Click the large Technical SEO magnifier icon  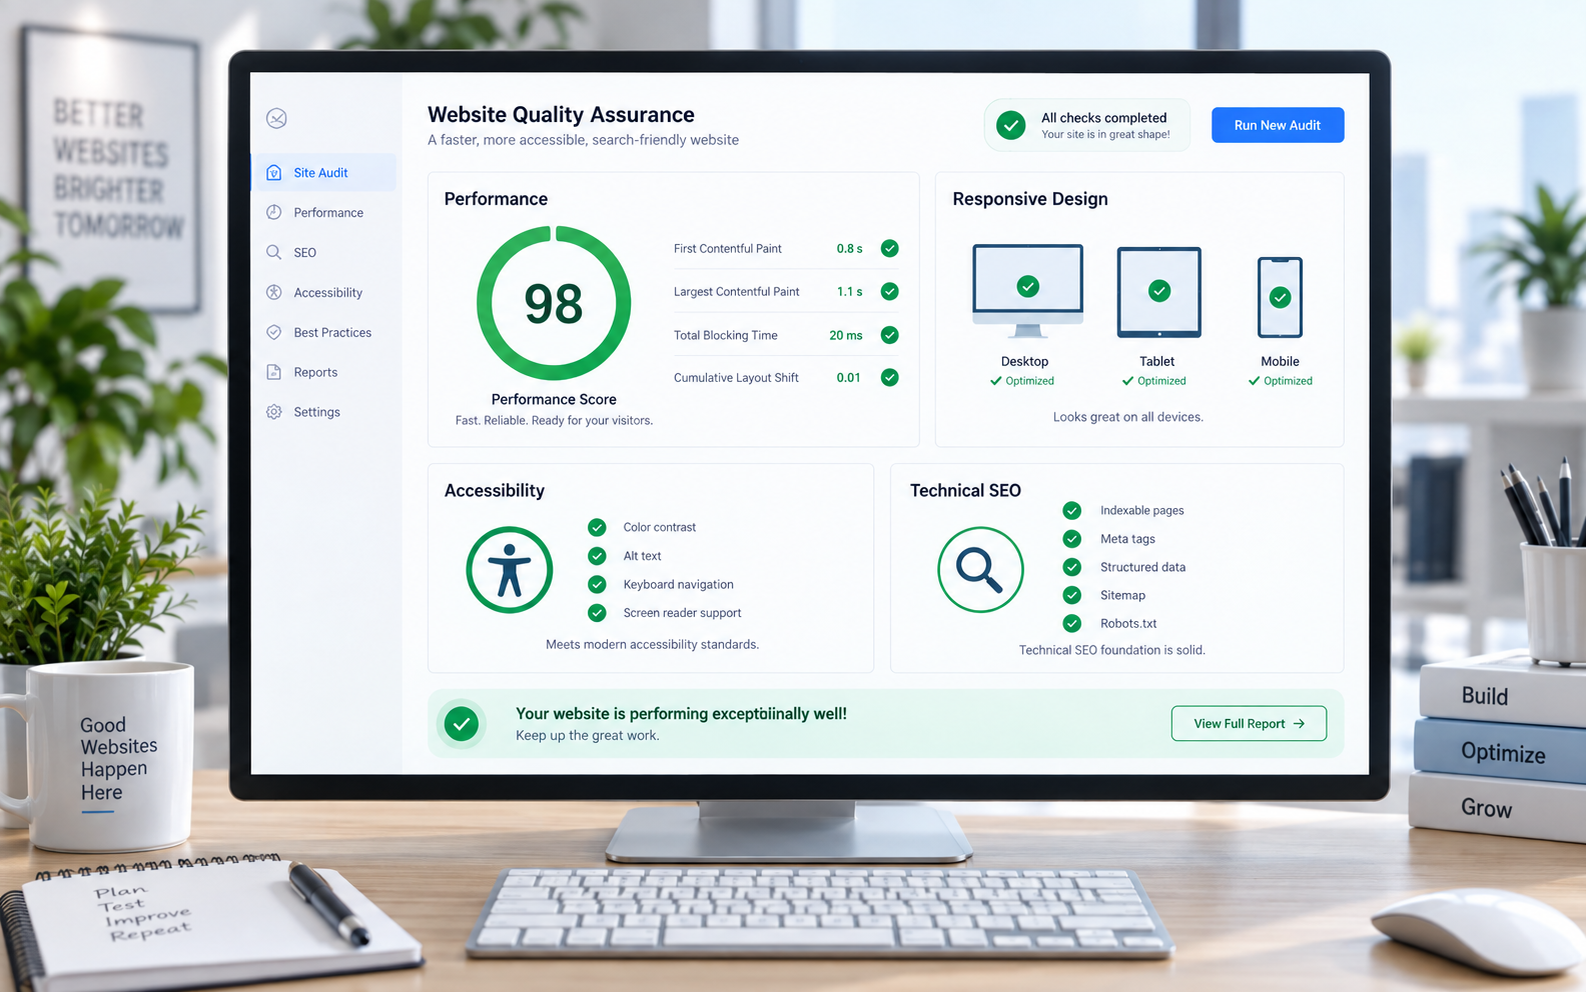[981, 569]
